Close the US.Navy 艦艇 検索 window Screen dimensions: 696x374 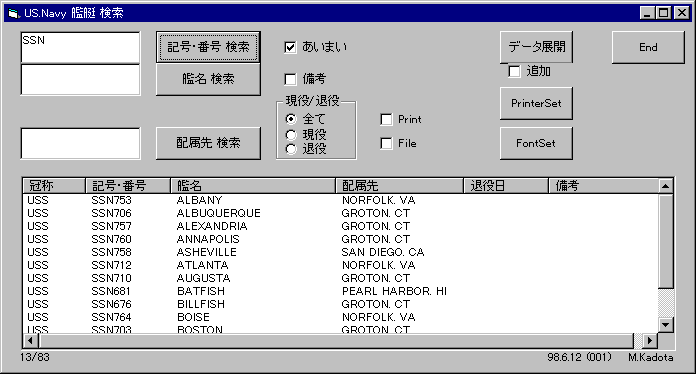tap(681, 13)
